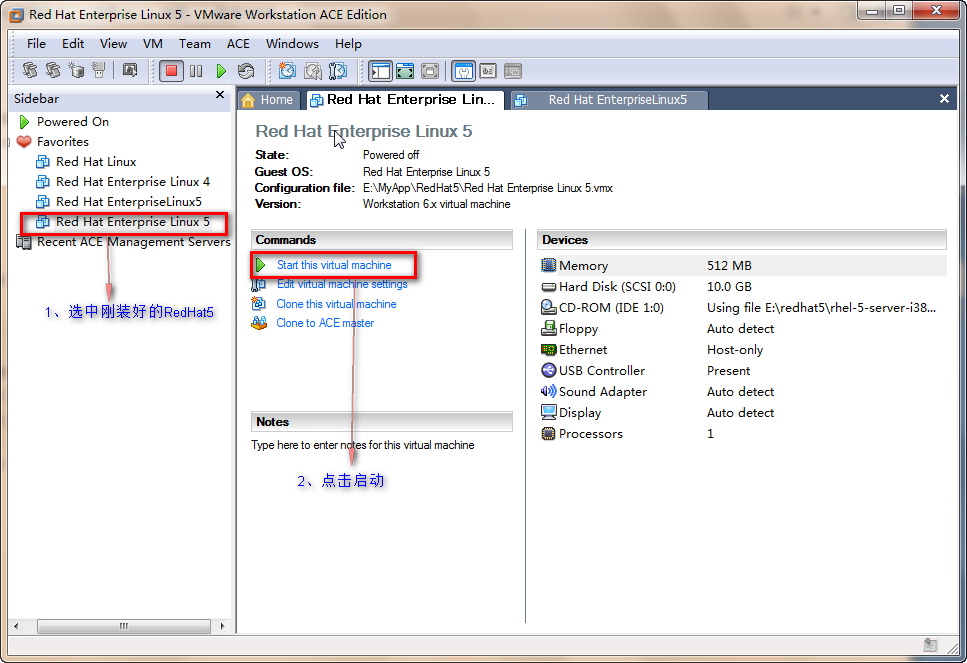This screenshot has height=663, width=967.
Task: Click the sidebar horizontal scrollbar thumb
Action: click(x=123, y=626)
